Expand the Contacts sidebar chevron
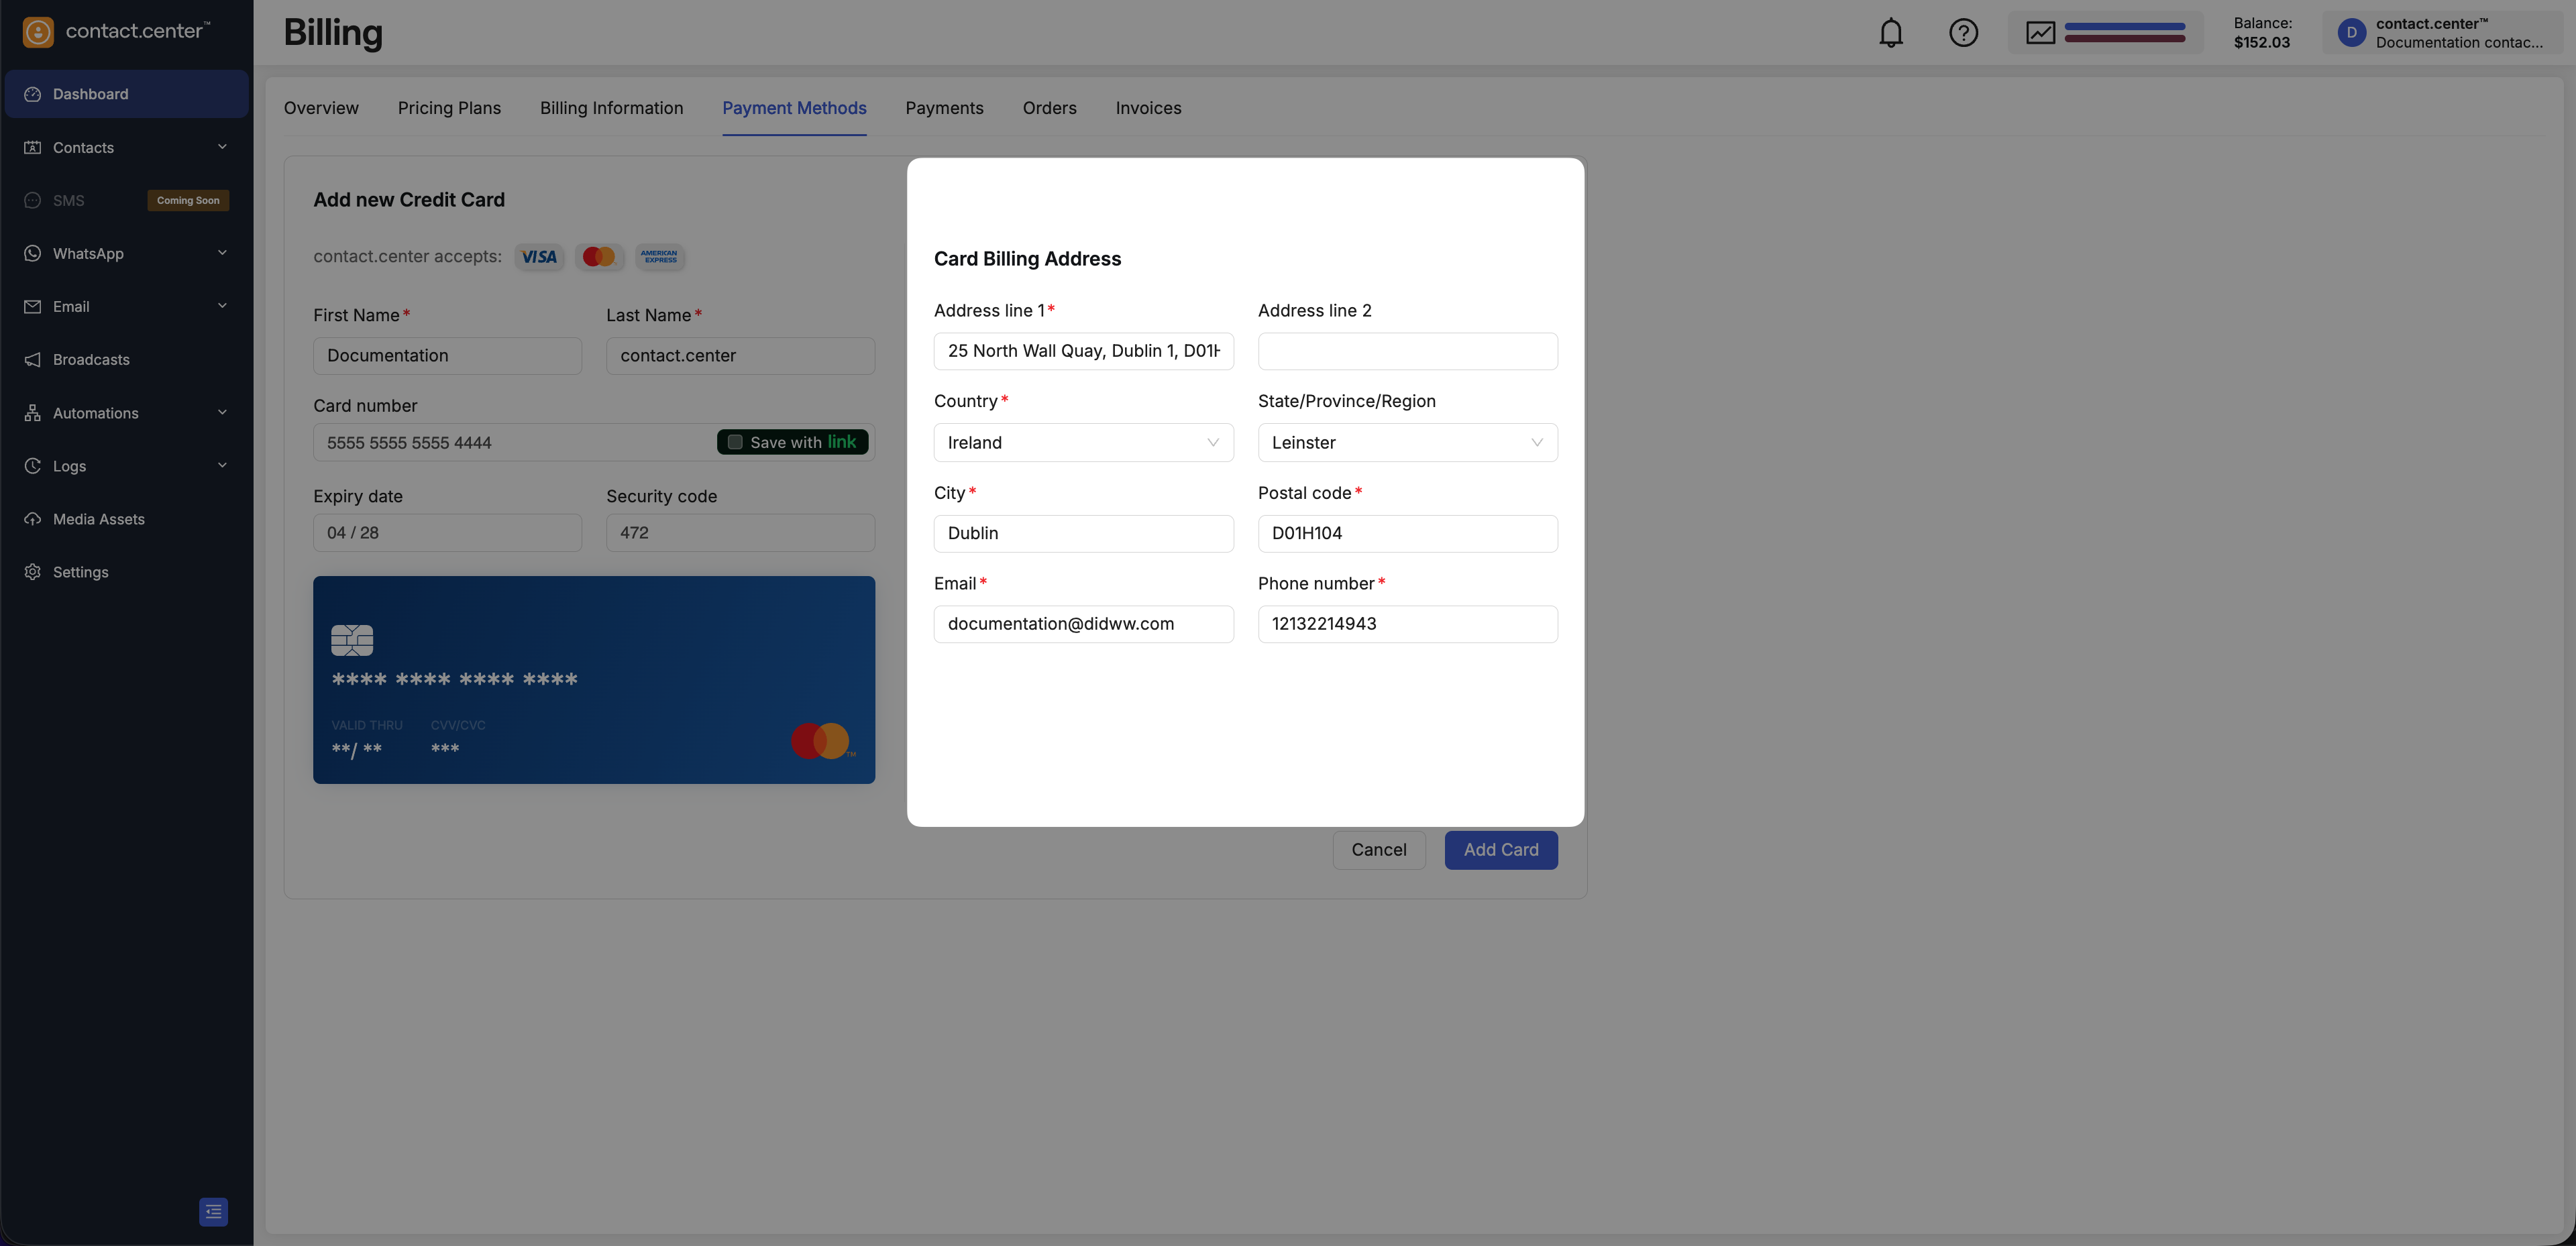 (x=222, y=147)
